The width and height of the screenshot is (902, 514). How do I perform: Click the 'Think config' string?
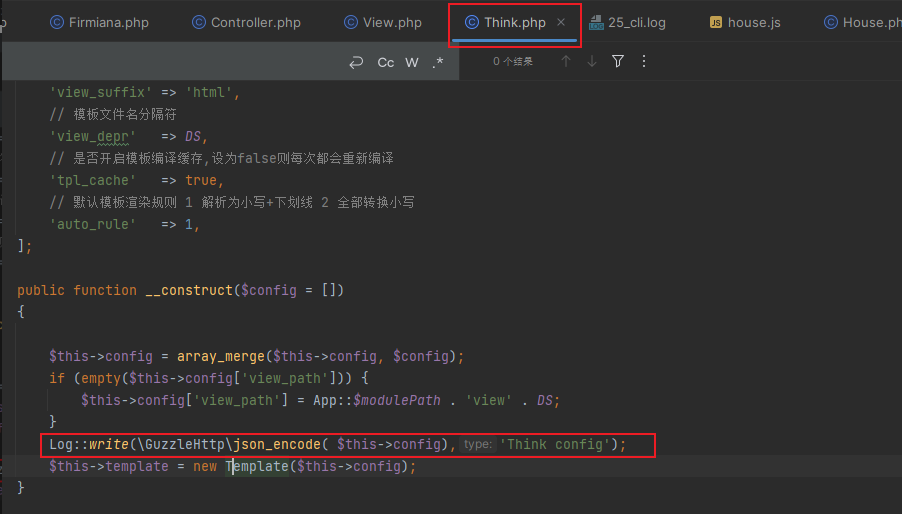tap(555, 444)
